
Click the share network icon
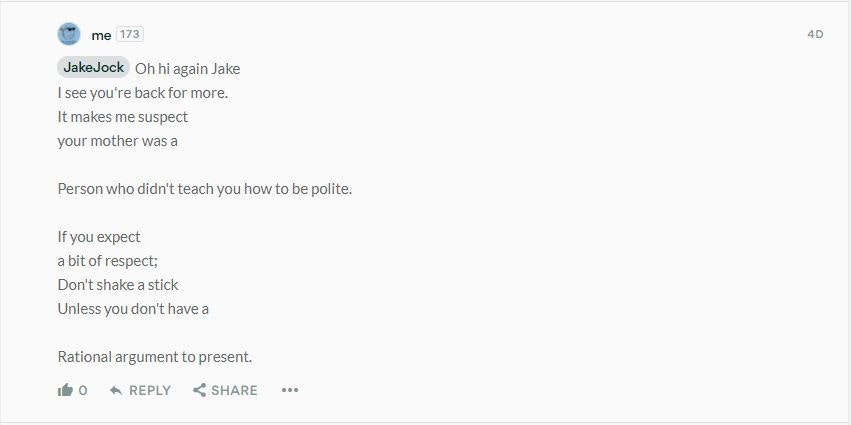pyautogui.click(x=200, y=390)
